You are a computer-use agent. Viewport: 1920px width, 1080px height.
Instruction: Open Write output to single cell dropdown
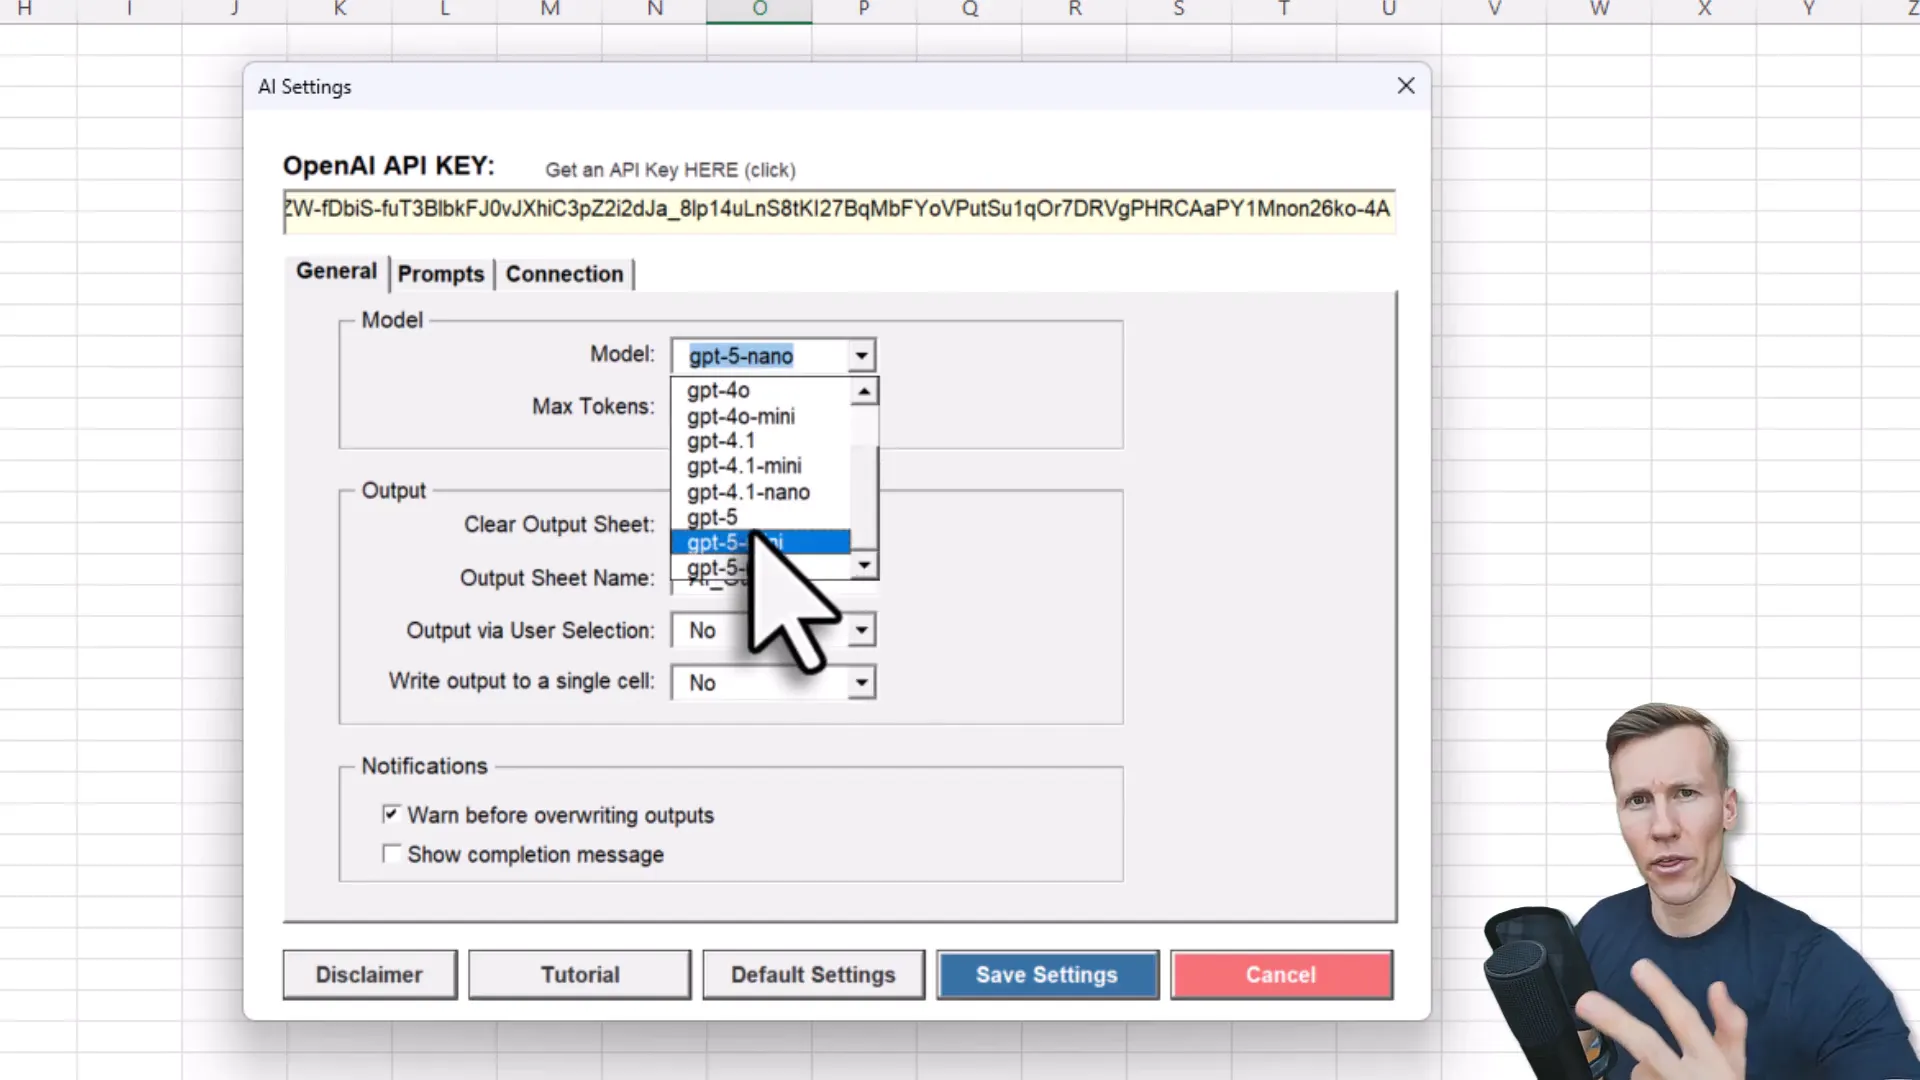[x=861, y=683]
